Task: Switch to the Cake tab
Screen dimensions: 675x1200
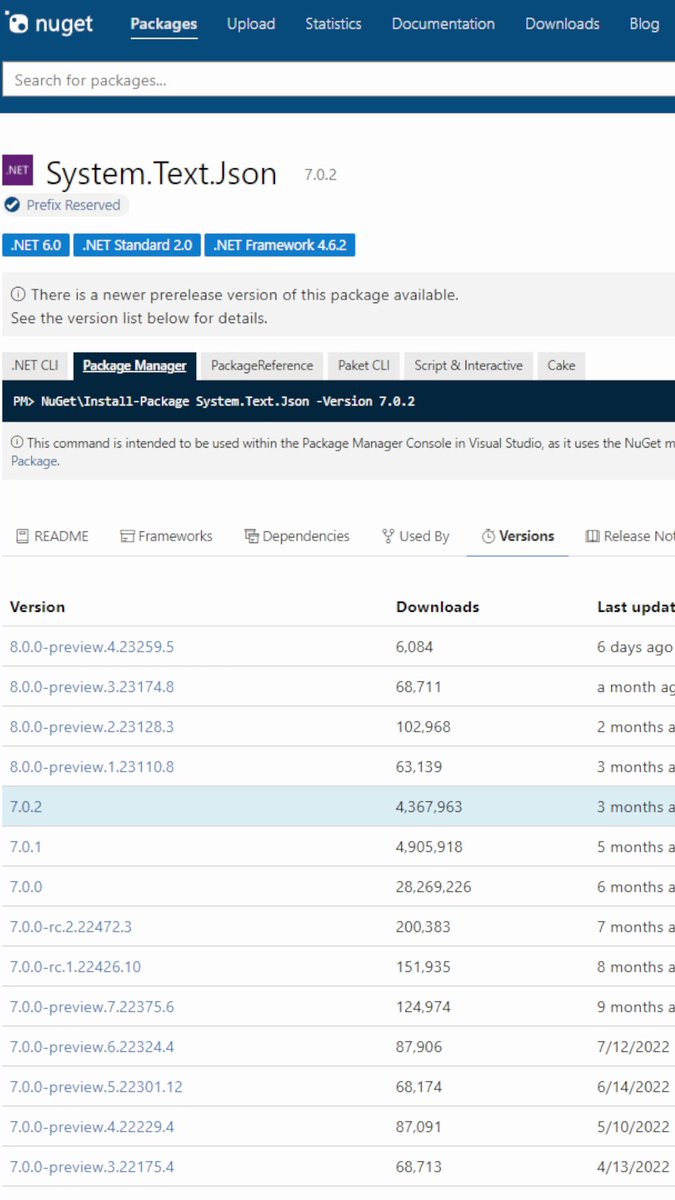Action: pos(561,366)
